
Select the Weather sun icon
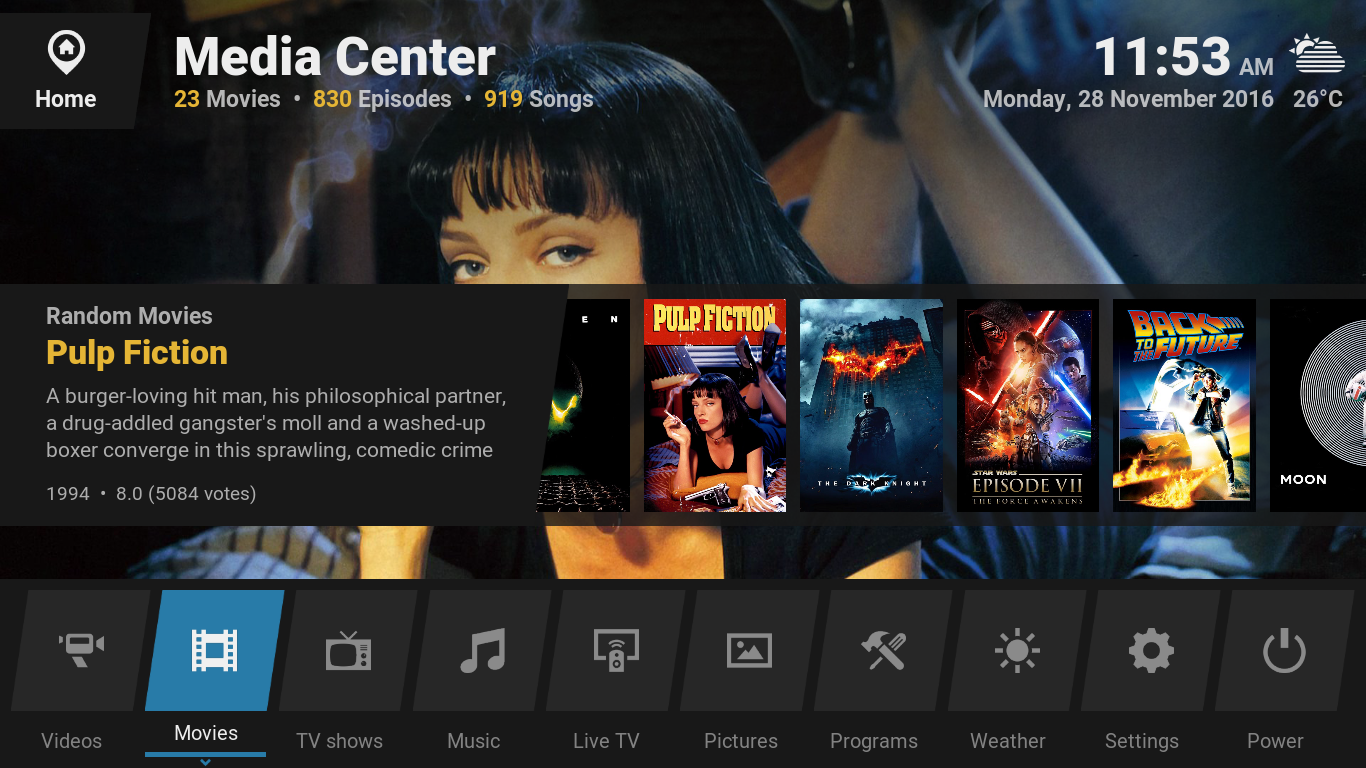(1017, 651)
